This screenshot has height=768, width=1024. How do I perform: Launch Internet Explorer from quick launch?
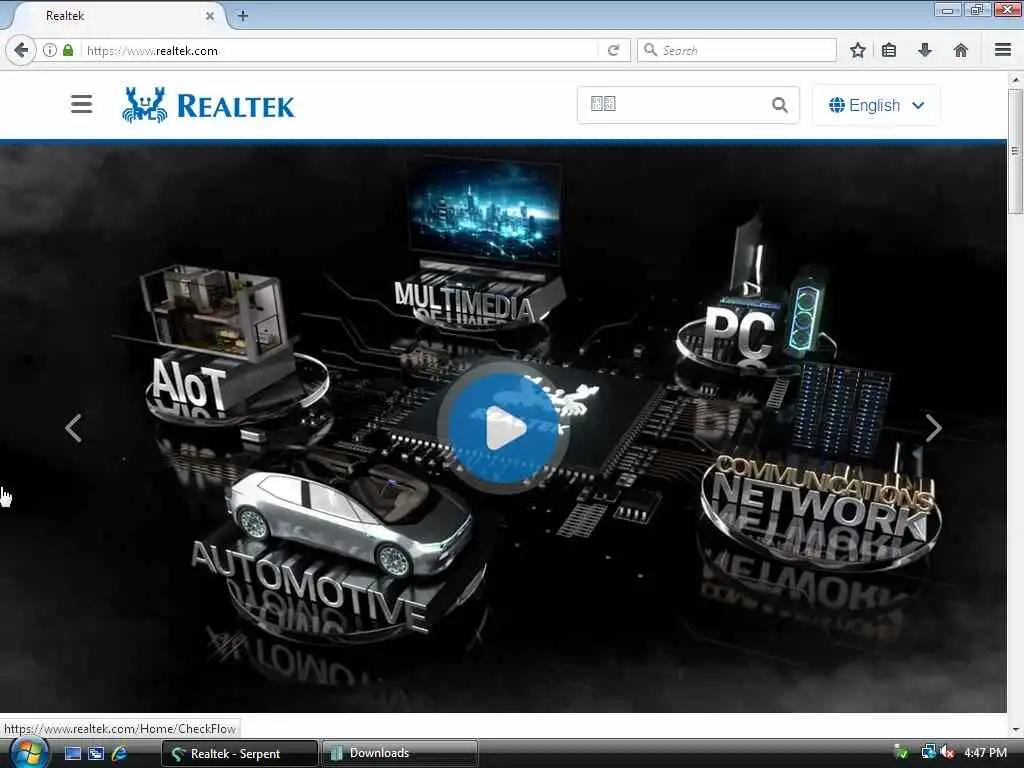pyautogui.click(x=120, y=753)
